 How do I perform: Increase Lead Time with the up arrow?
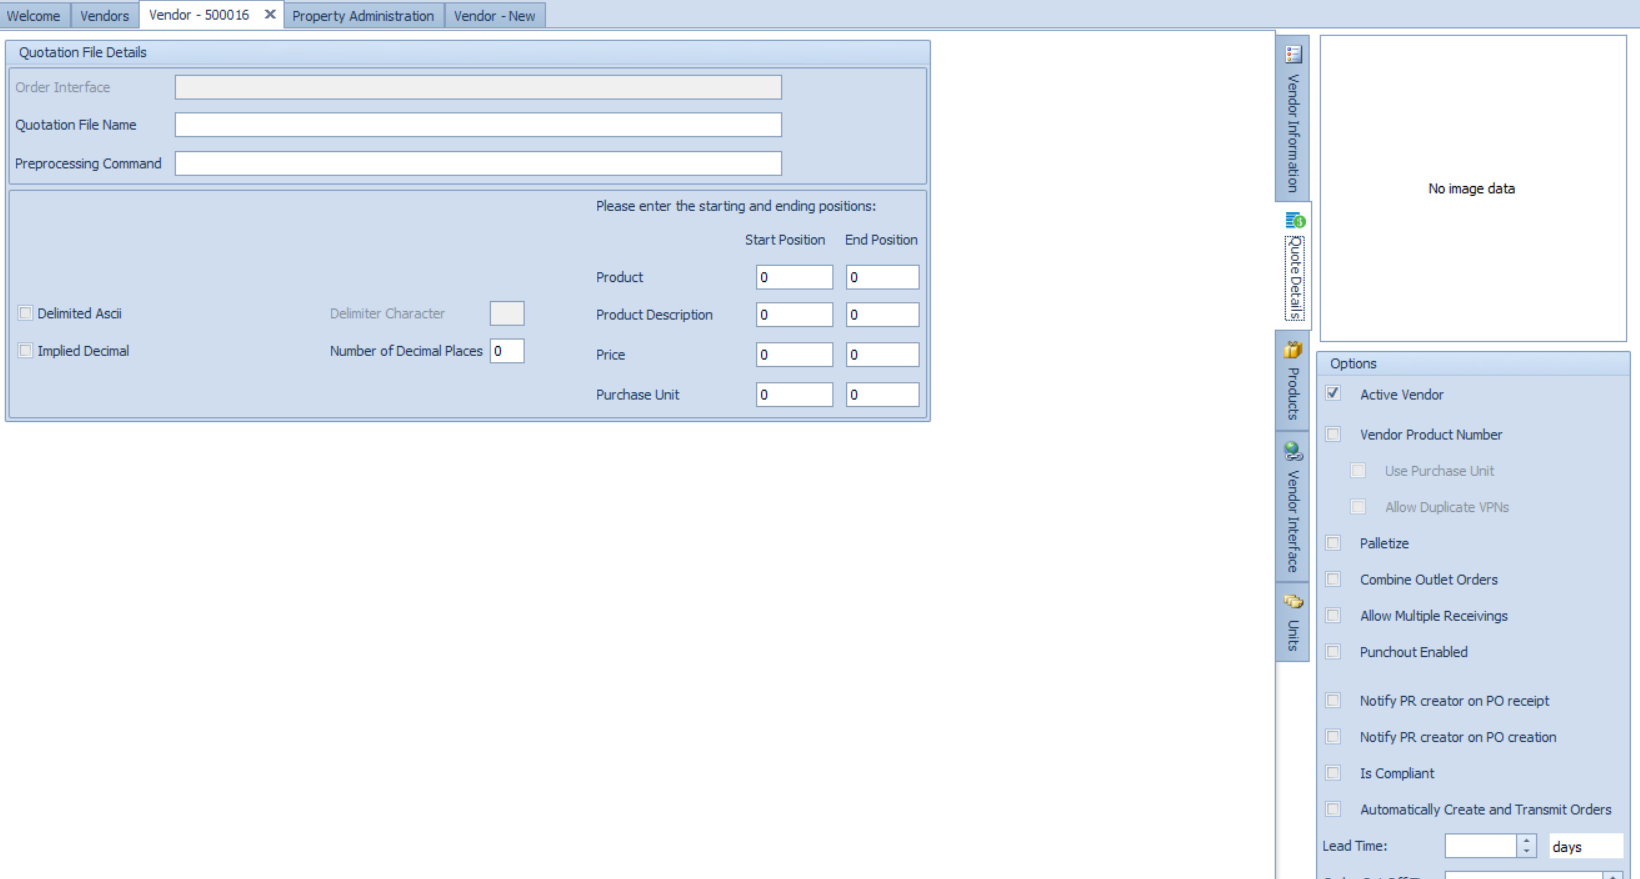(x=1527, y=841)
